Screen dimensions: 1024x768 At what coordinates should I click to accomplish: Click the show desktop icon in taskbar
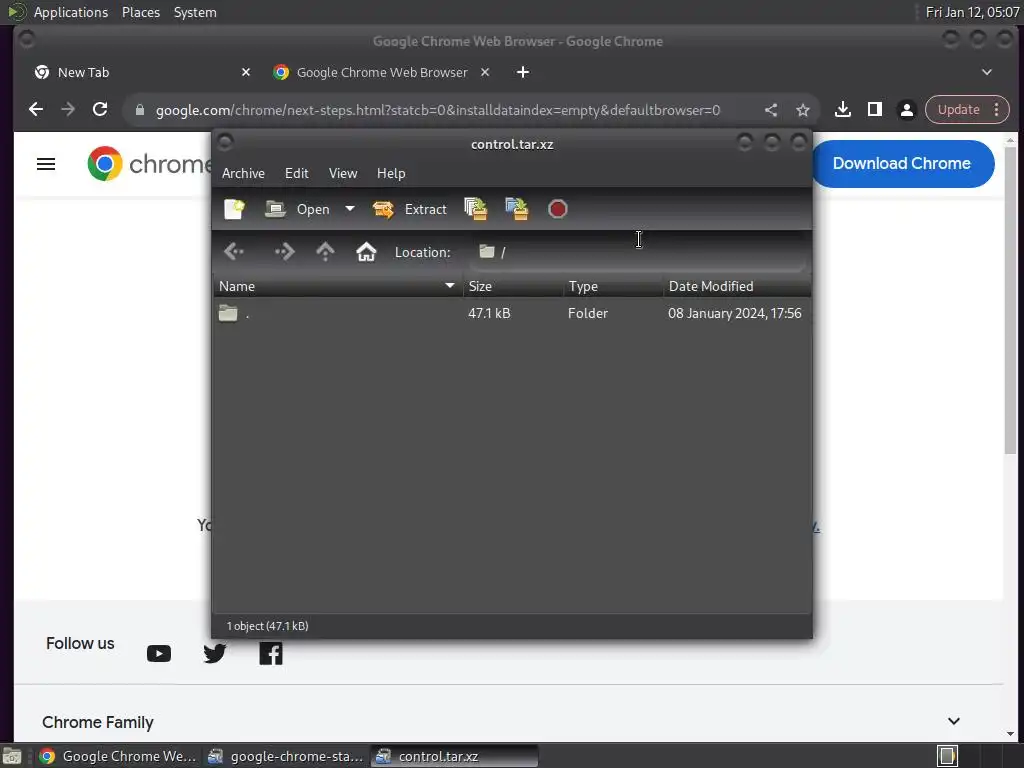[12, 756]
